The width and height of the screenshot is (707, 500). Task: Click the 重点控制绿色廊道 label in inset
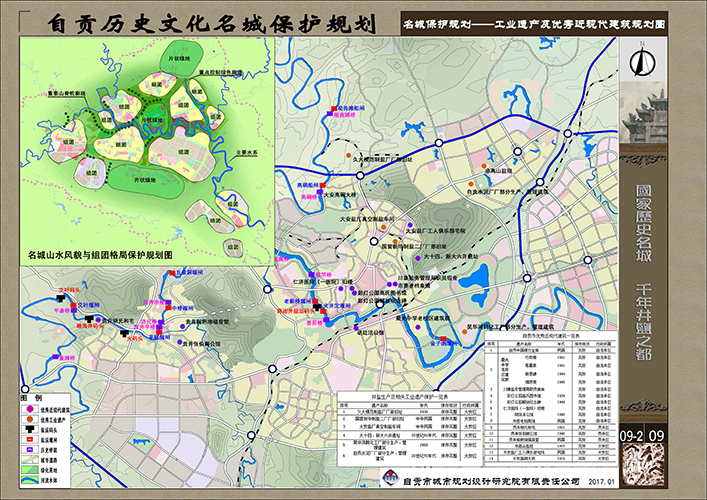pos(221,72)
